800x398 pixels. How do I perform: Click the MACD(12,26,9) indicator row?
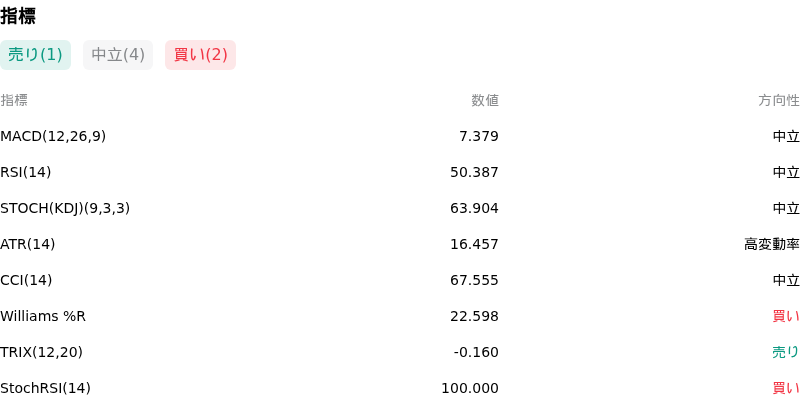tap(400, 136)
